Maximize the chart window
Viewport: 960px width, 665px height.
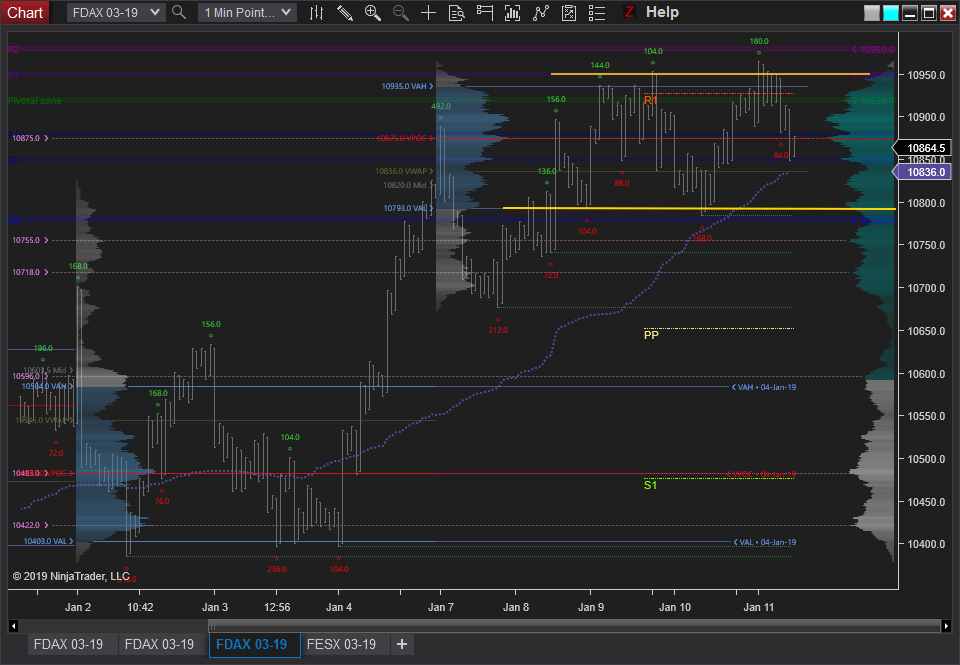(929, 13)
